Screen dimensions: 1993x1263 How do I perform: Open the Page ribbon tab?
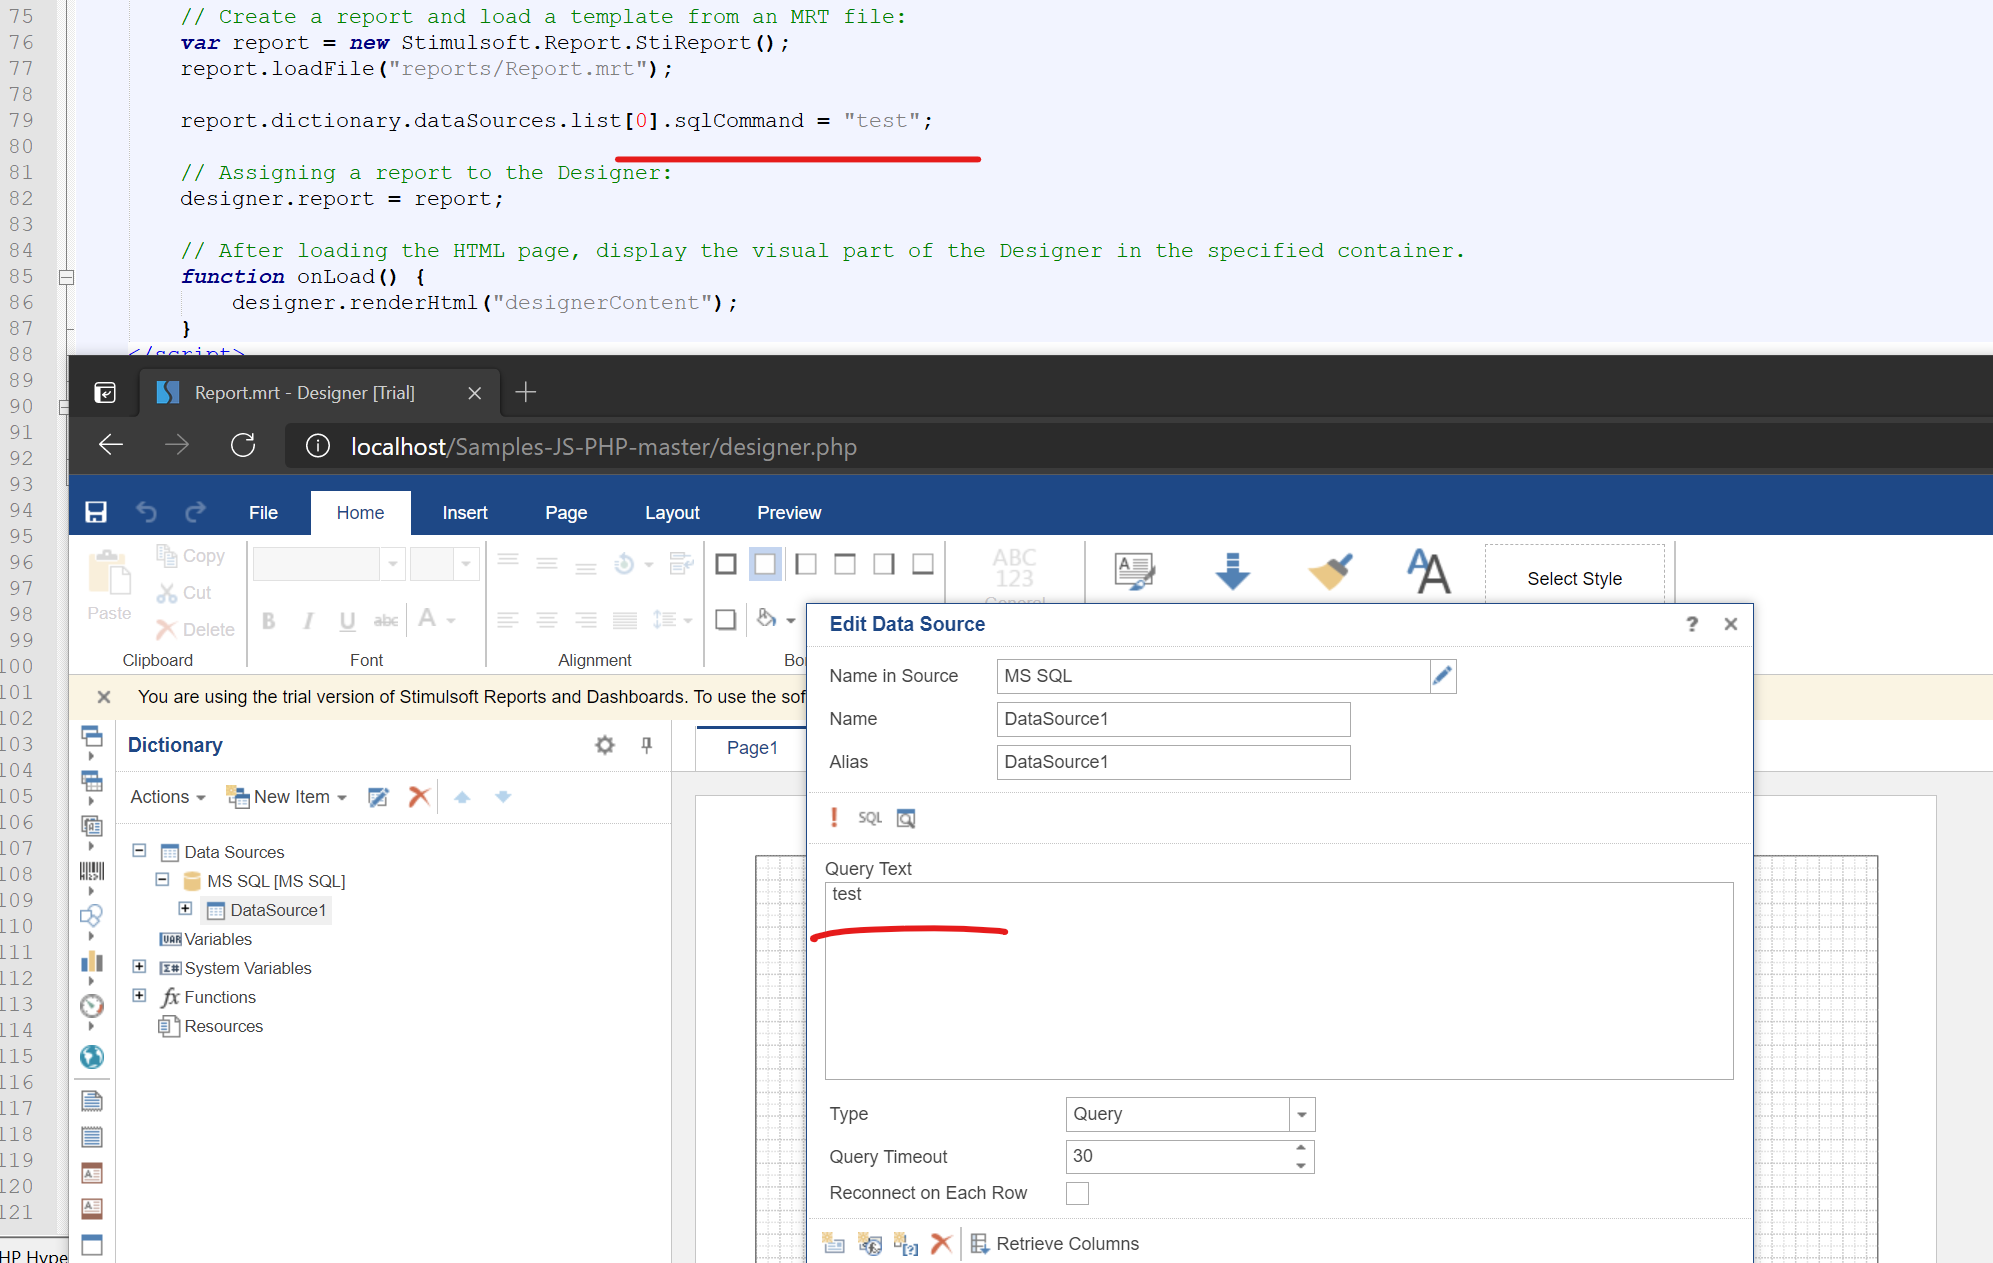pyautogui.click(x=566, y=513)
